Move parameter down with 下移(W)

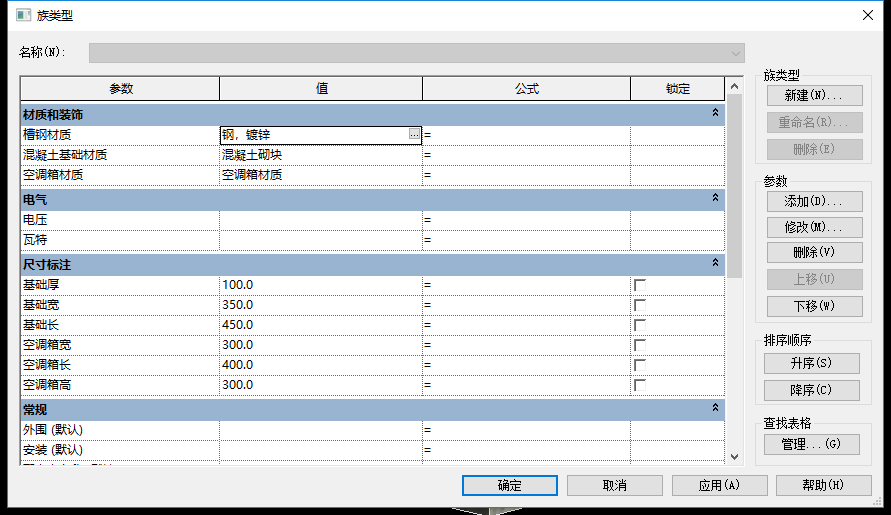[814, 306]
